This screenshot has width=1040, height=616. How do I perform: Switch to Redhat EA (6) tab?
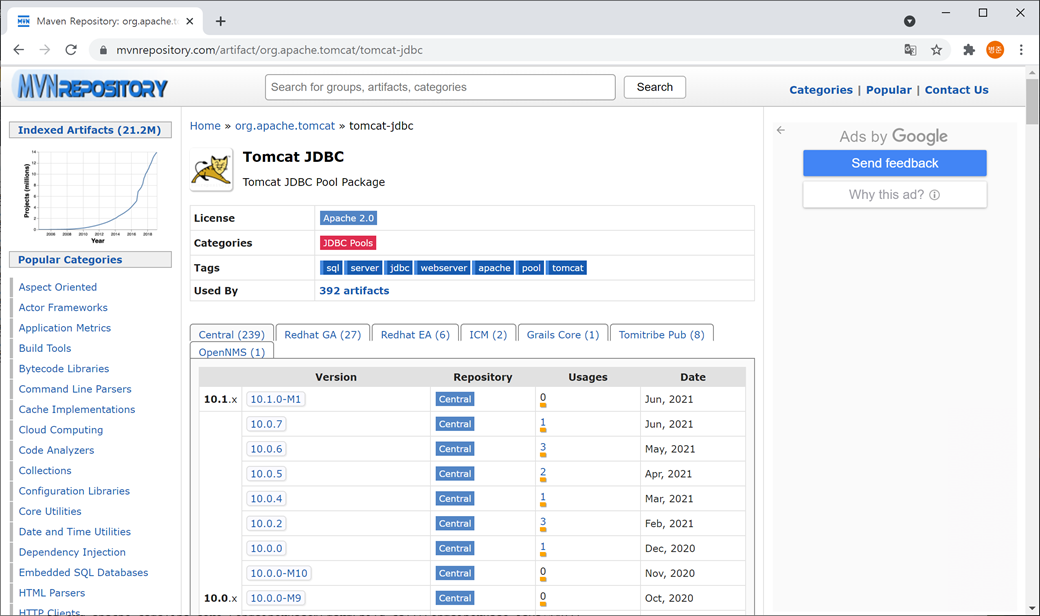pyautogui.click(x=415, y=334)
